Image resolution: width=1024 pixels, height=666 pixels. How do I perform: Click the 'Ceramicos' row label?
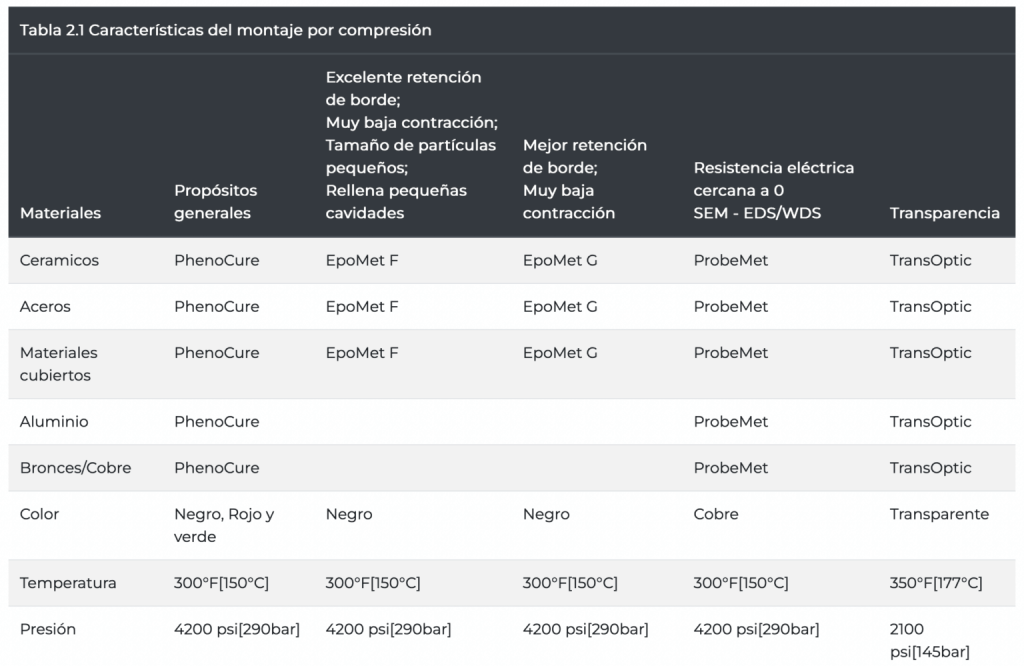click(x=59, y=260)
